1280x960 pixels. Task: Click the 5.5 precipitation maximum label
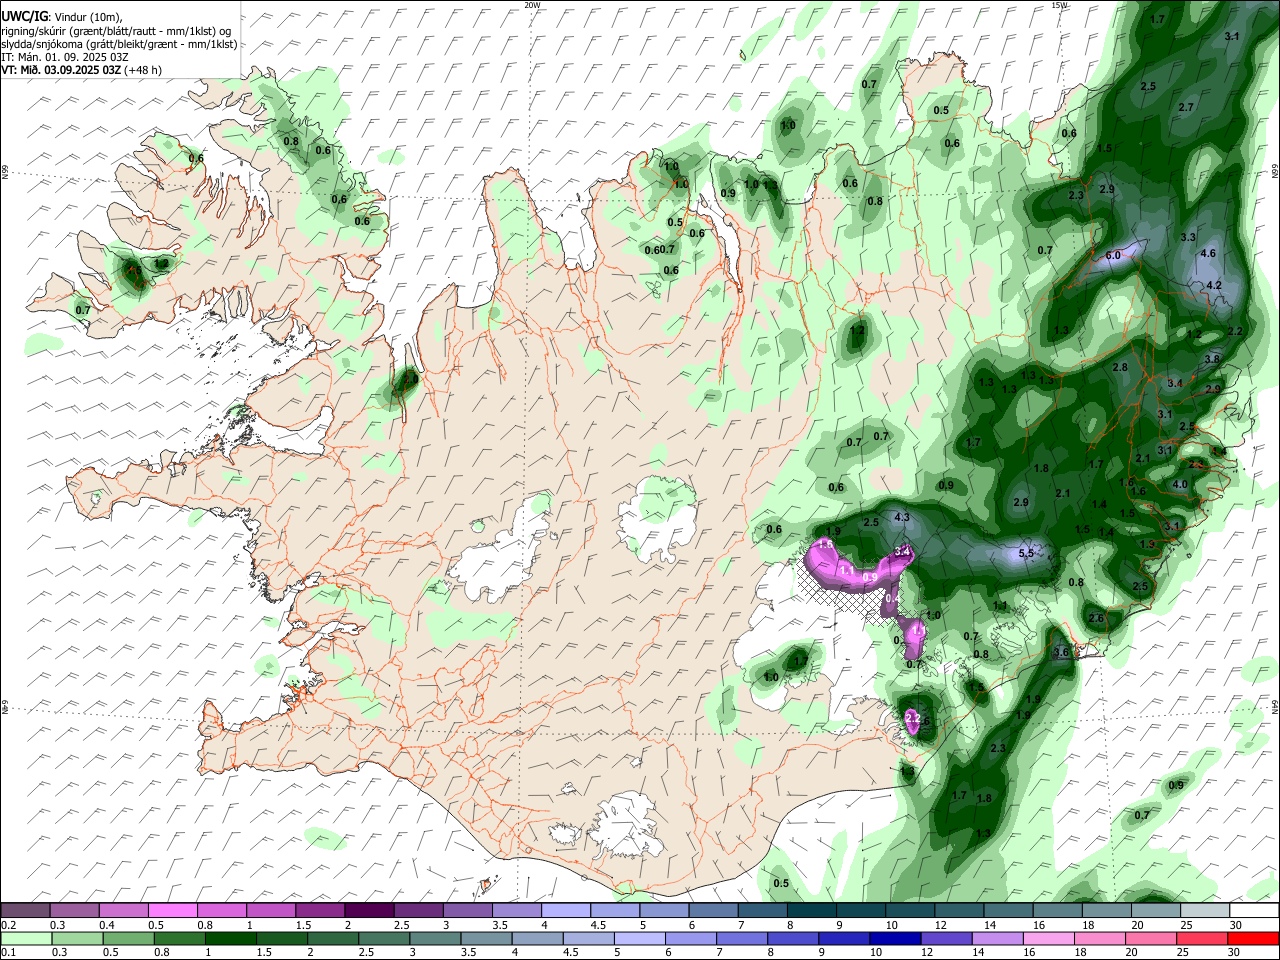tap(1025, 553)
